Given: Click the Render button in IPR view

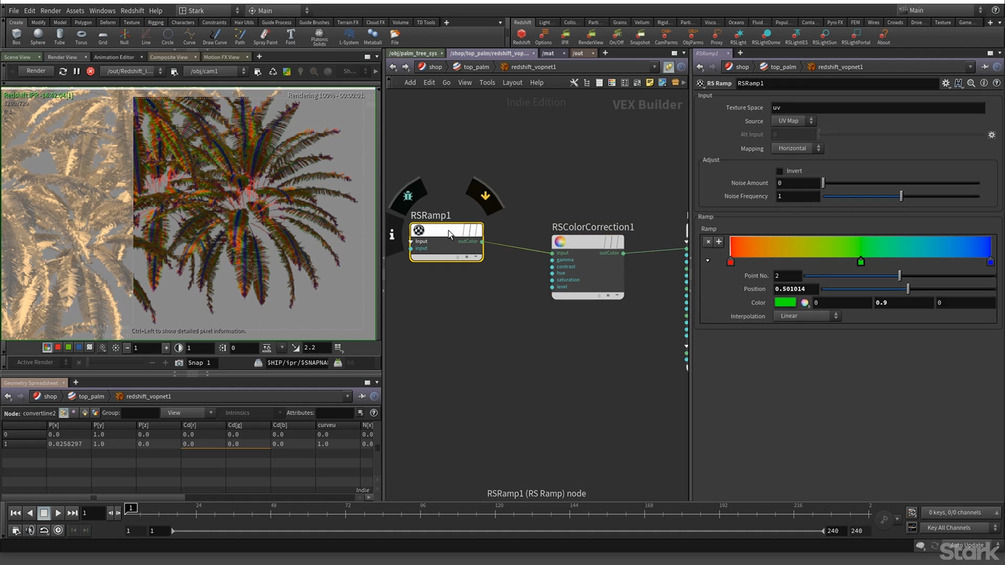Looking at the screenshot, I should (36, 71).
